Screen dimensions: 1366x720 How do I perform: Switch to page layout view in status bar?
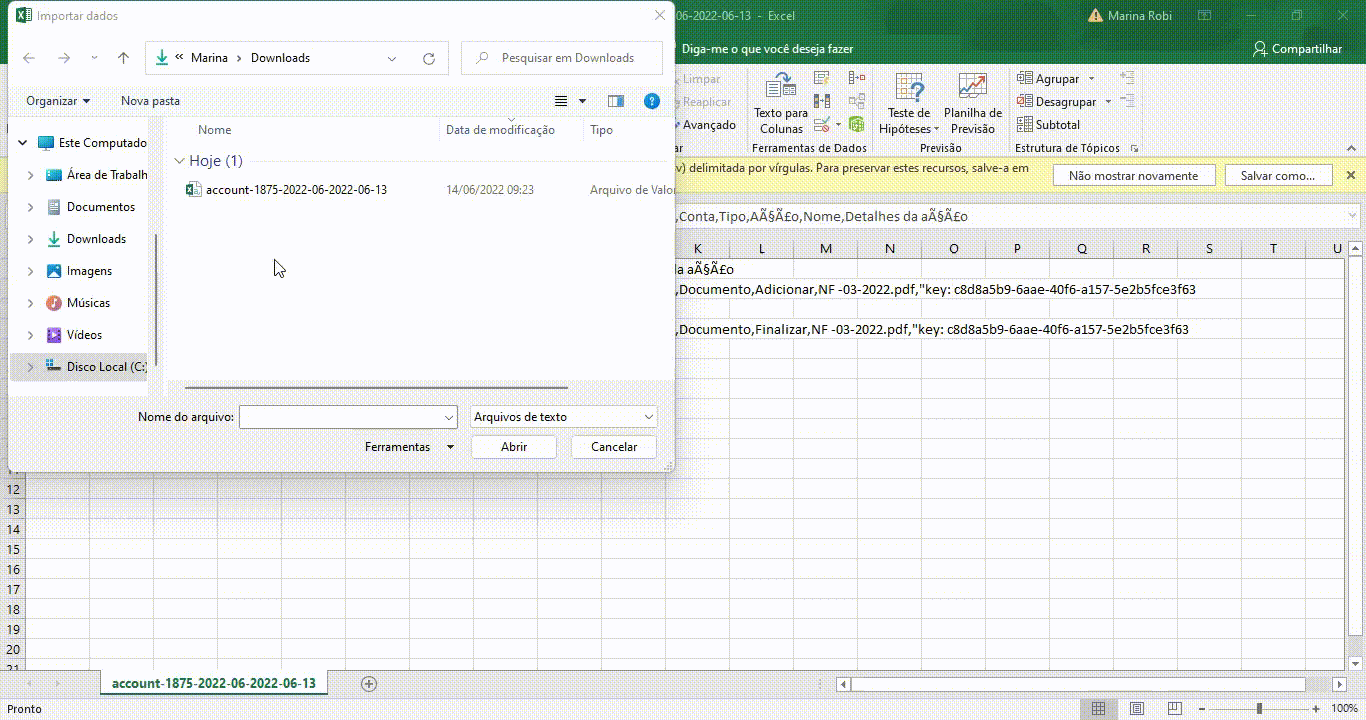(x=1136, y=709)
